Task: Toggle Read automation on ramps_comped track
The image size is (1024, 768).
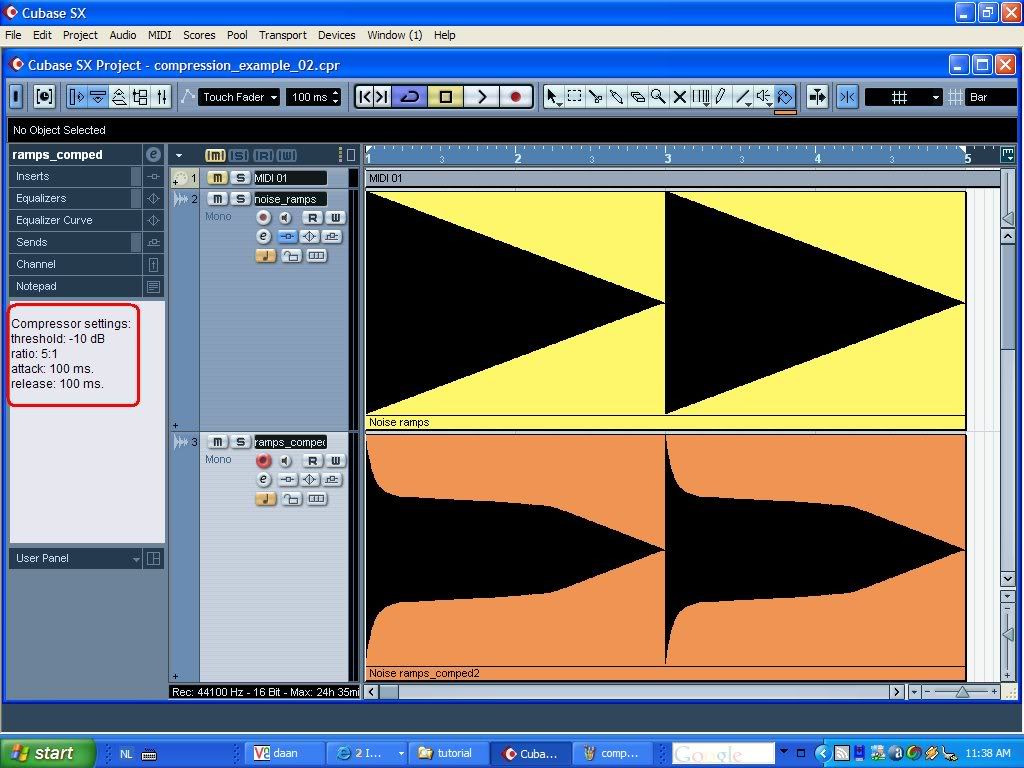Action: 312,461
